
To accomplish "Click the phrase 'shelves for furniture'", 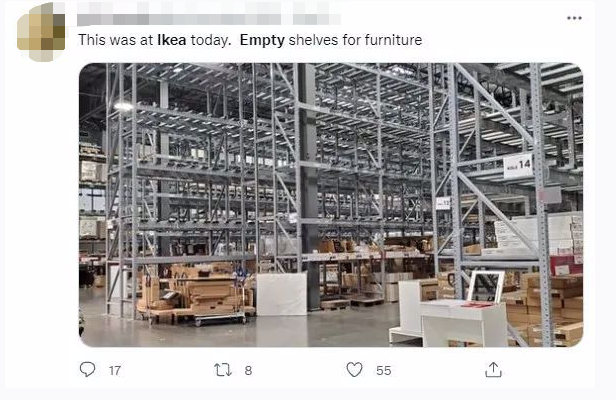I will pos(355,40).
